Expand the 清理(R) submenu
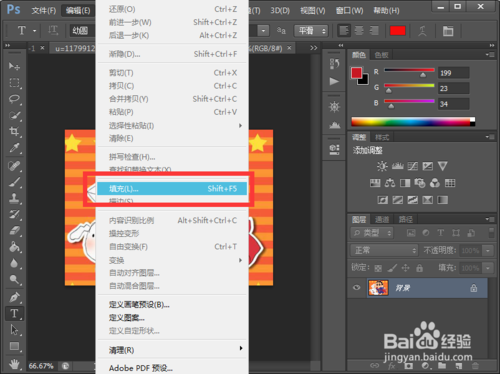The width and height of the screenshot is (500, 374). 173,350
